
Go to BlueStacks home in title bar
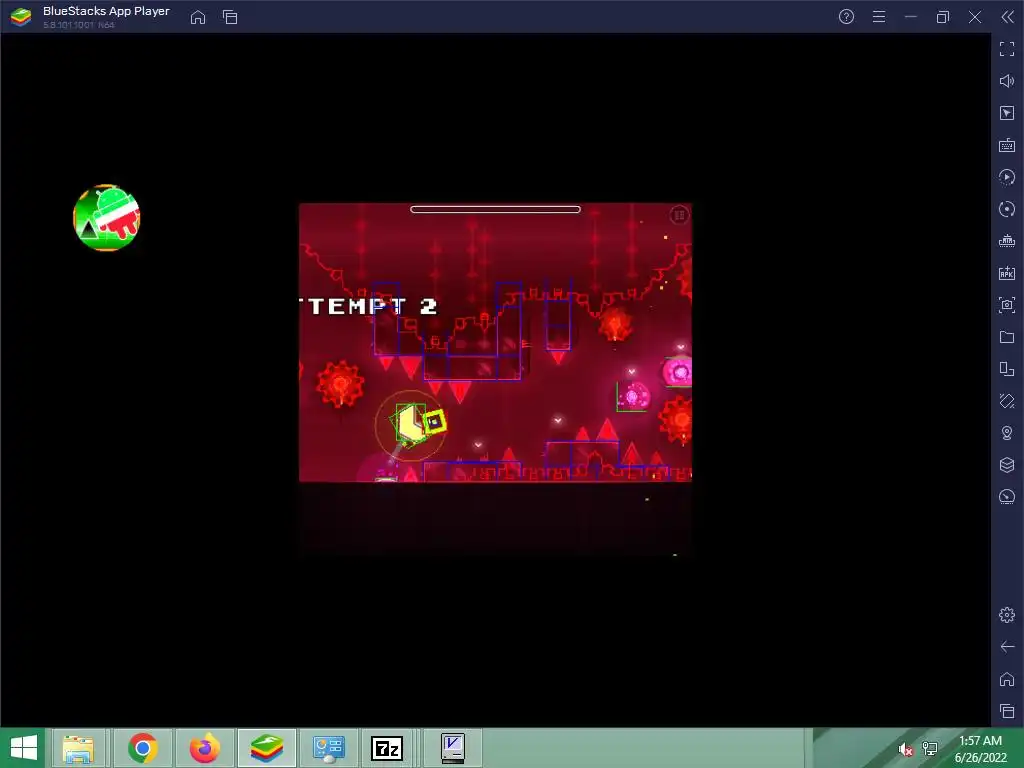tap(198, 17)
